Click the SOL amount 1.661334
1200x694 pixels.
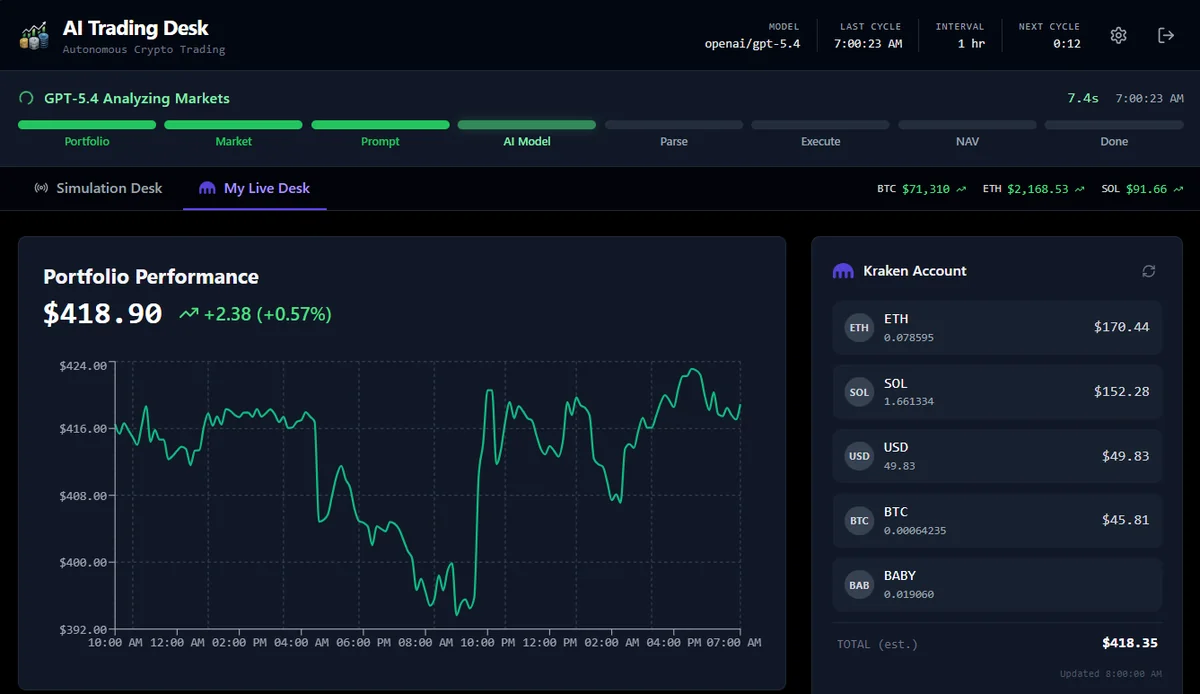tap(909, 402)
